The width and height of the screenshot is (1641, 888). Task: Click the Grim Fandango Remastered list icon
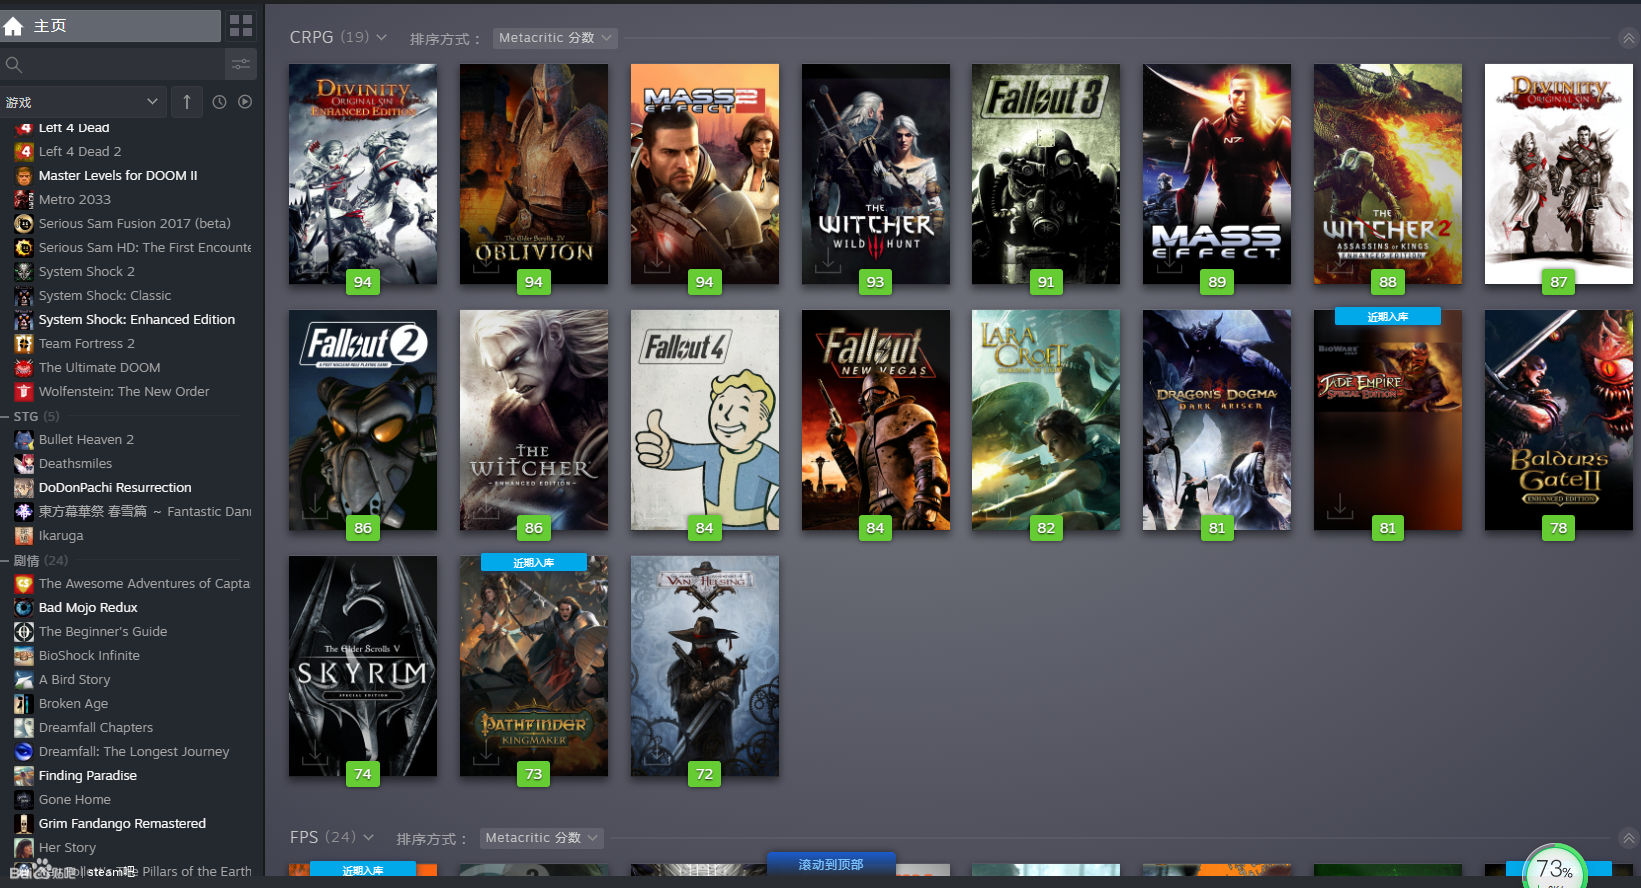pyautogui.click(x=24, y=823)
